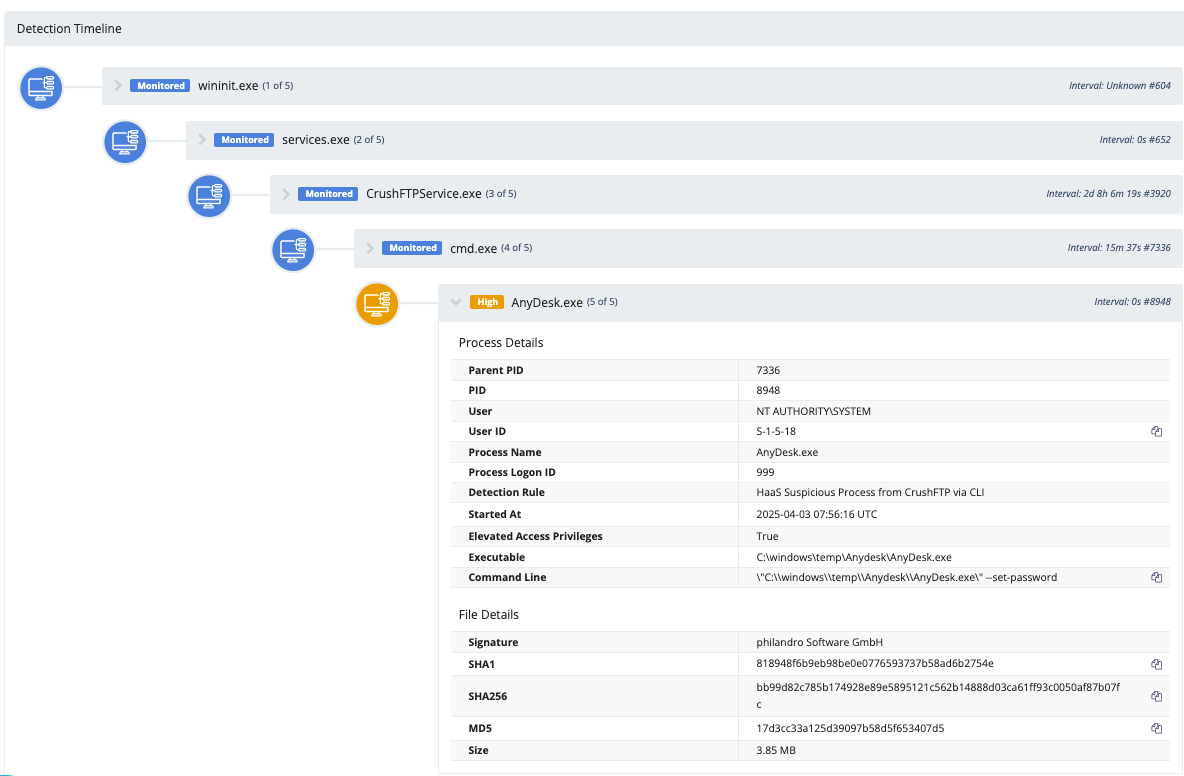Click the wininit.exe process node icon
Viewport: 1184px width, 776px height.
(x=41, y=88)
